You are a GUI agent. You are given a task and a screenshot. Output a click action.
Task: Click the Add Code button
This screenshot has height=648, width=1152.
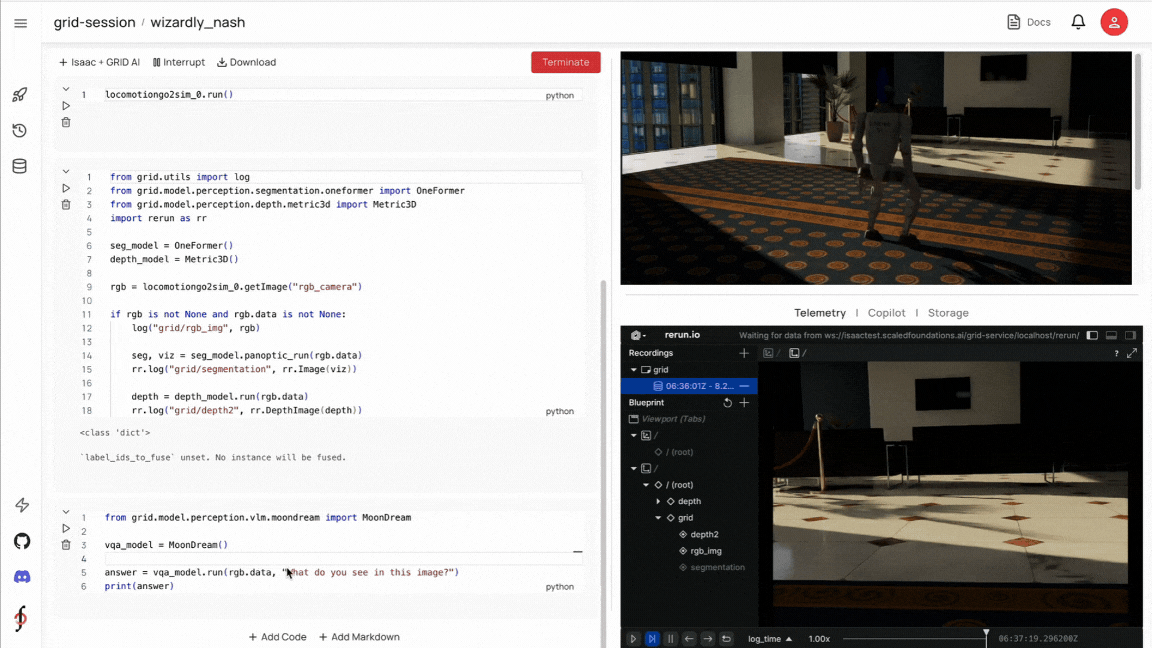[x=278, y=637]
